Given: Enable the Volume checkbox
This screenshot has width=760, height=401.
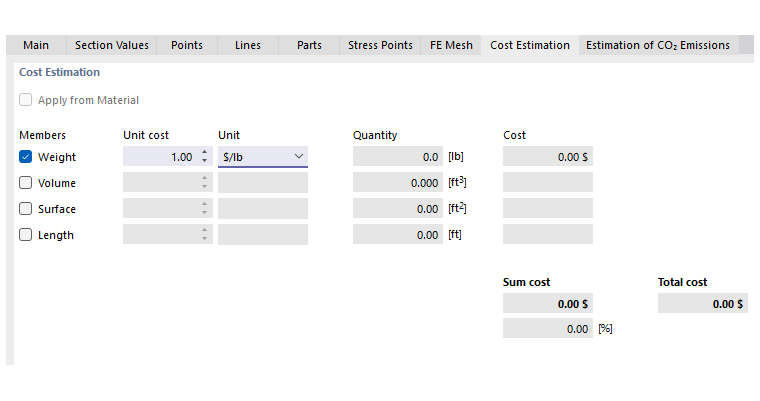Looking at the screenshot, I should click(x=26, y=183).
